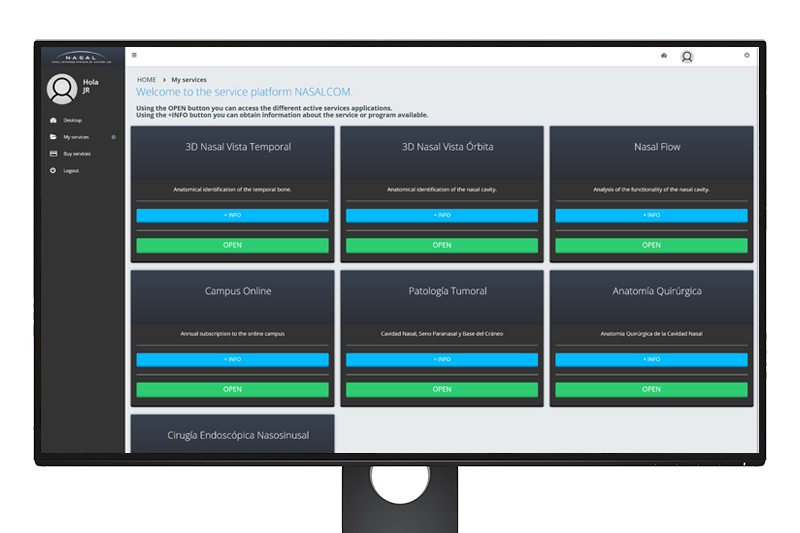Click the user avatar next to Hola JR
This screenshot has width=800, height=533.
point(62,89)
